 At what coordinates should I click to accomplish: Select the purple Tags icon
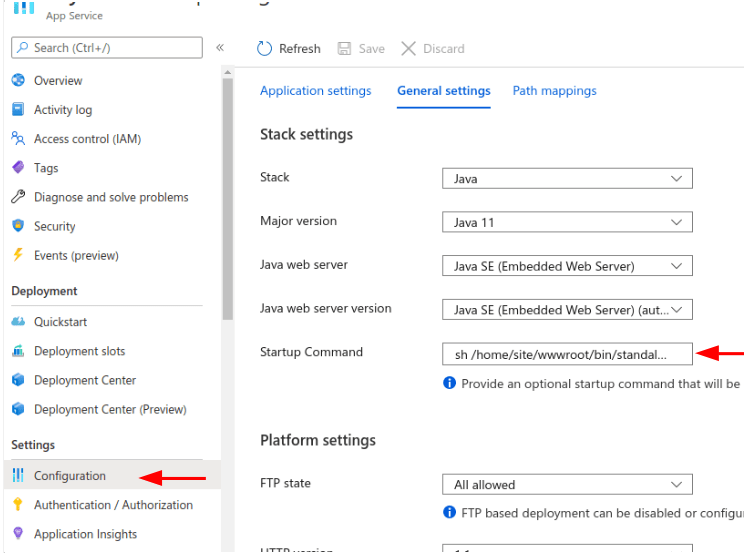pos(18,168)
